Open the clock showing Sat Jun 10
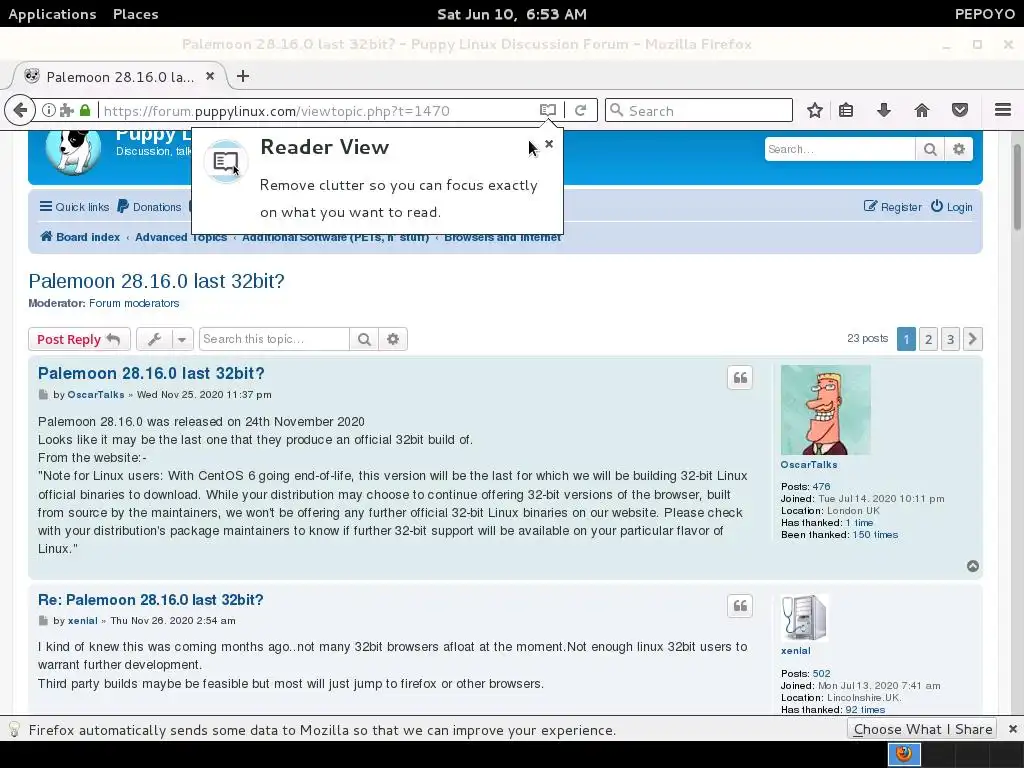The height and width of the screenshot is (768, 1024). 512,14
